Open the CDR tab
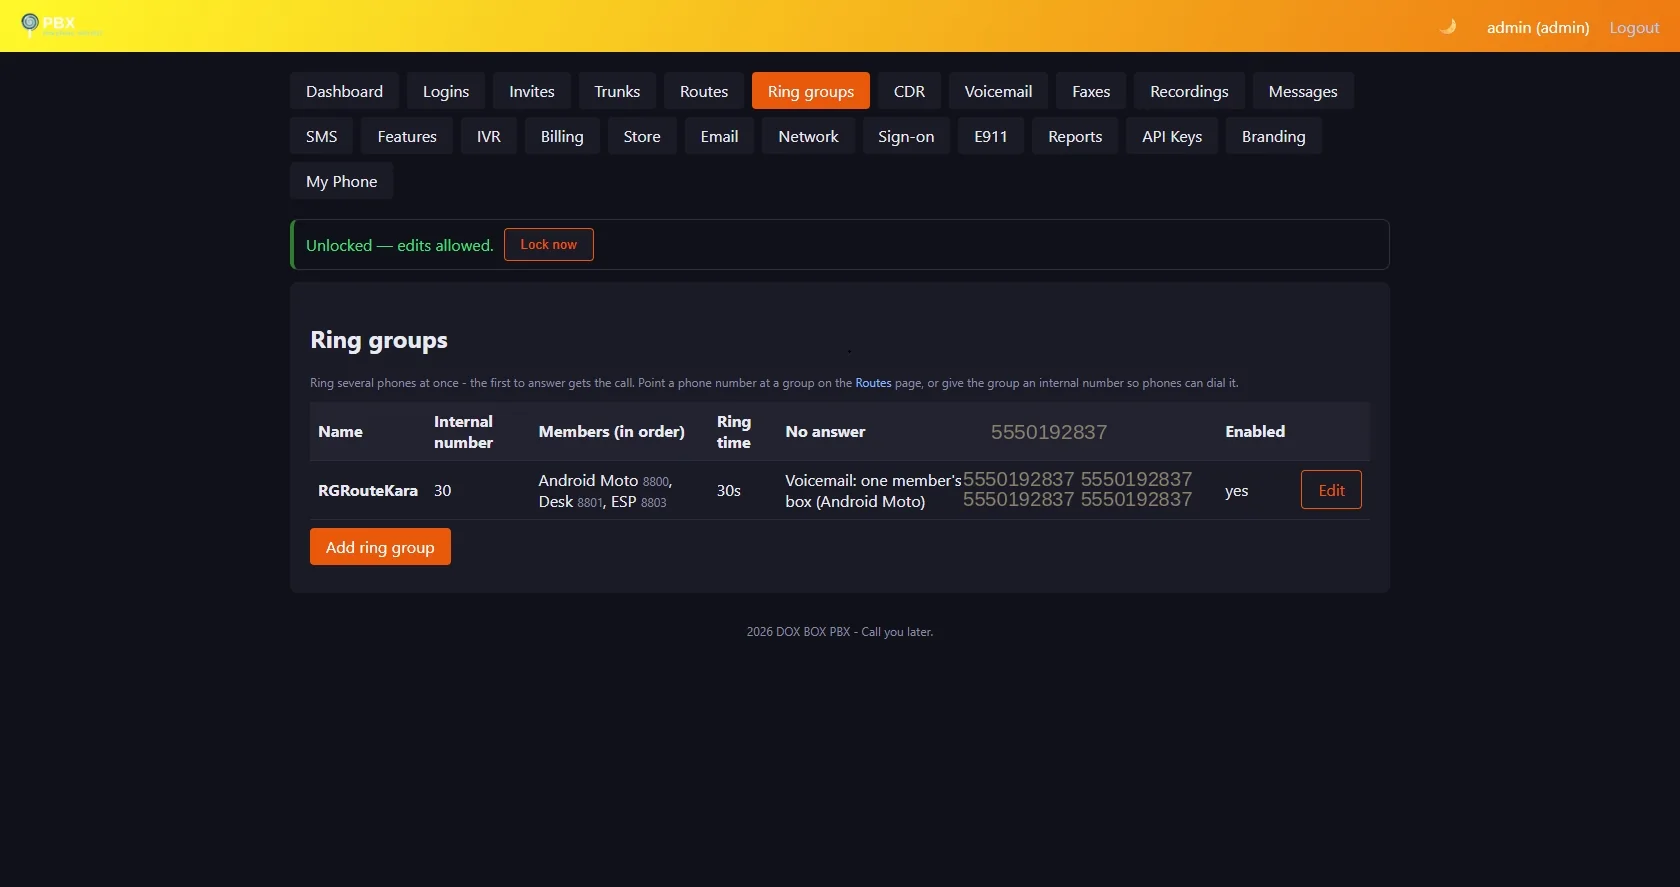This screenshot has height=887, width=1680. point(909,91)
